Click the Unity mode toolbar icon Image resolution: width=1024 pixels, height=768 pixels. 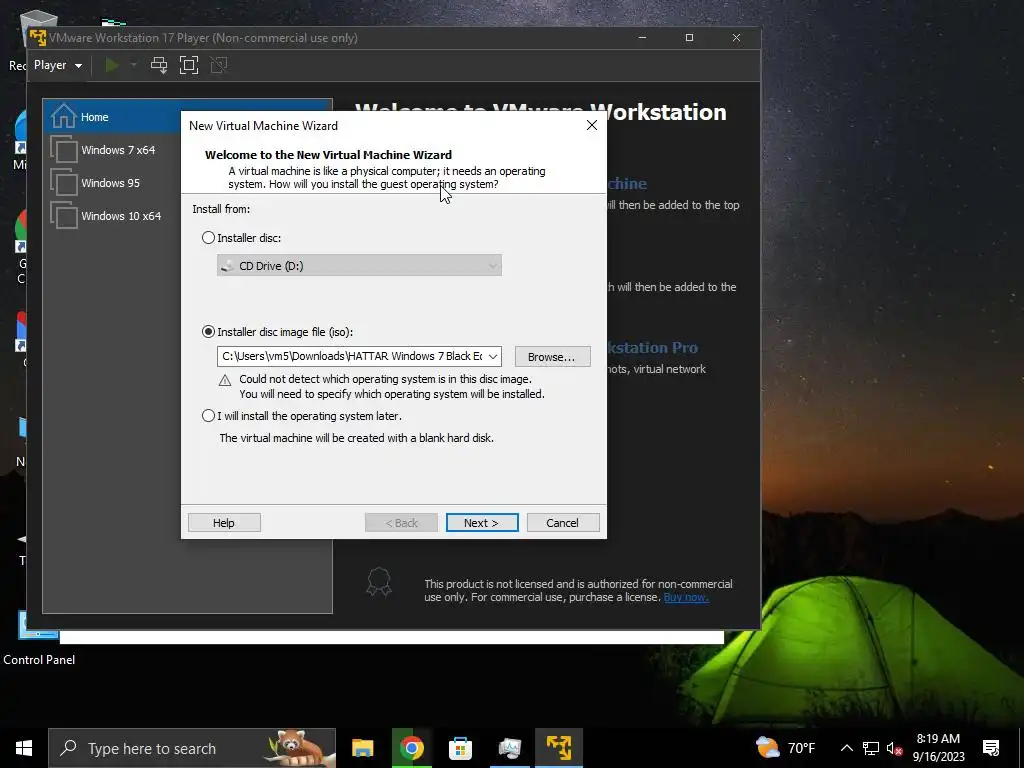tap(219, 65)
